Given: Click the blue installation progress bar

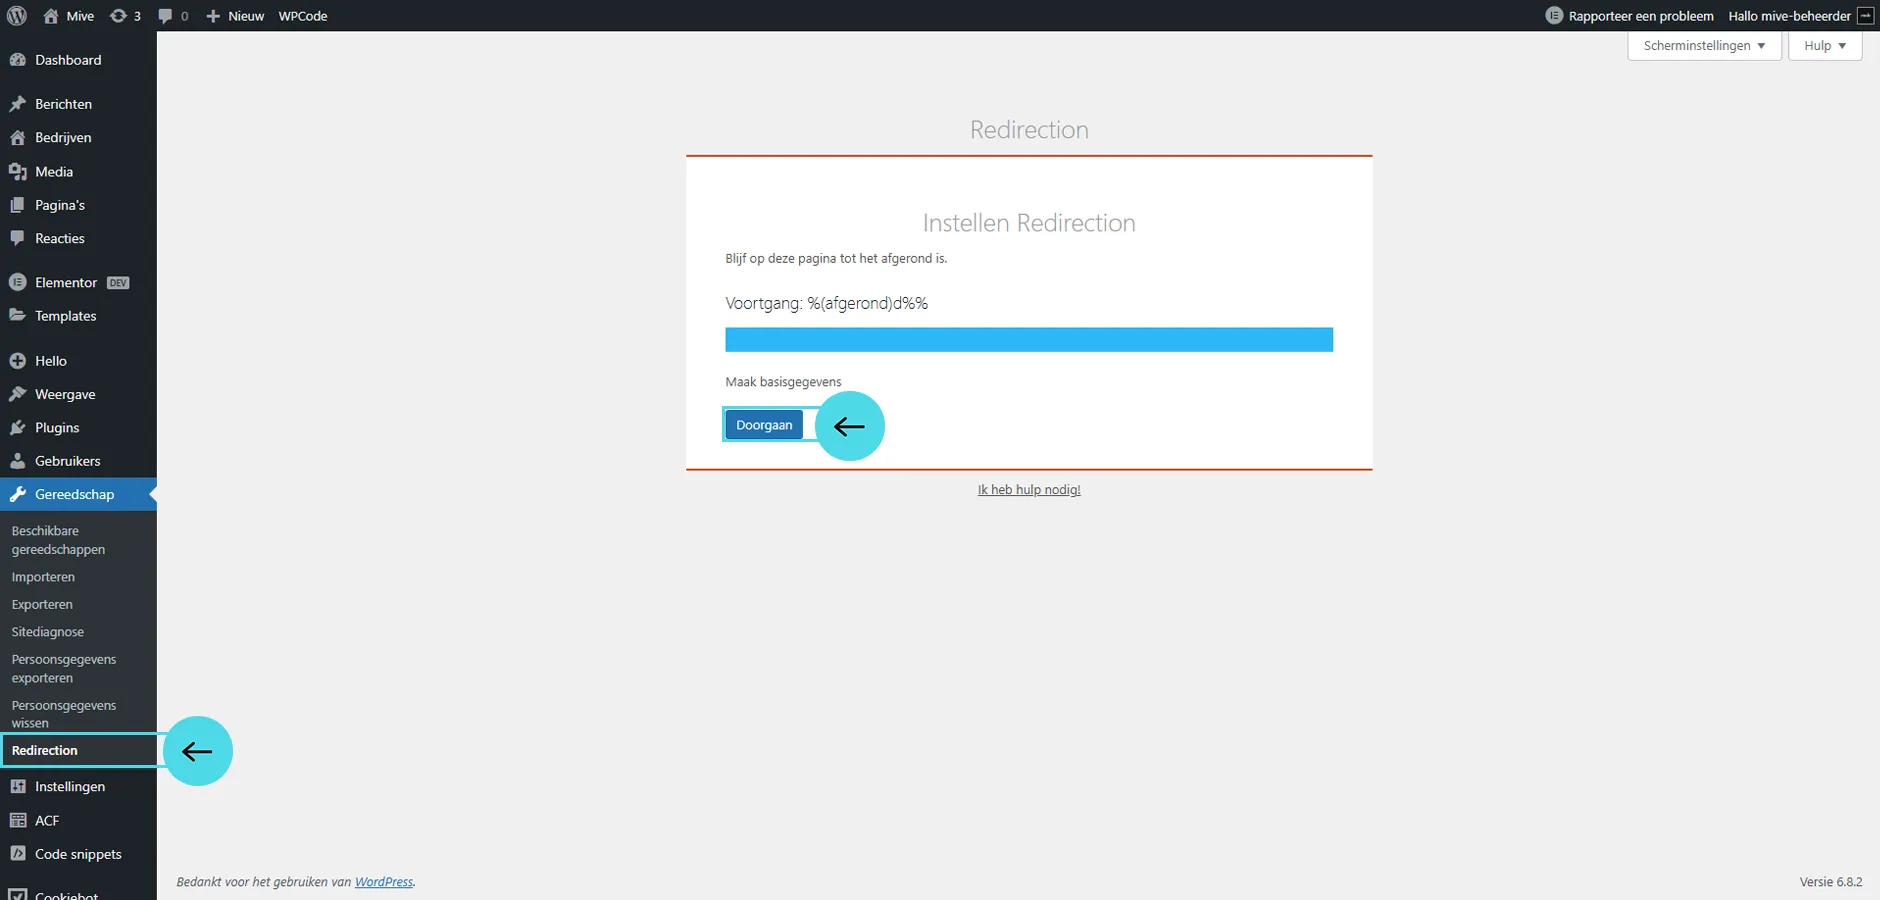Looking at the screenshot, I should 1029,340.
